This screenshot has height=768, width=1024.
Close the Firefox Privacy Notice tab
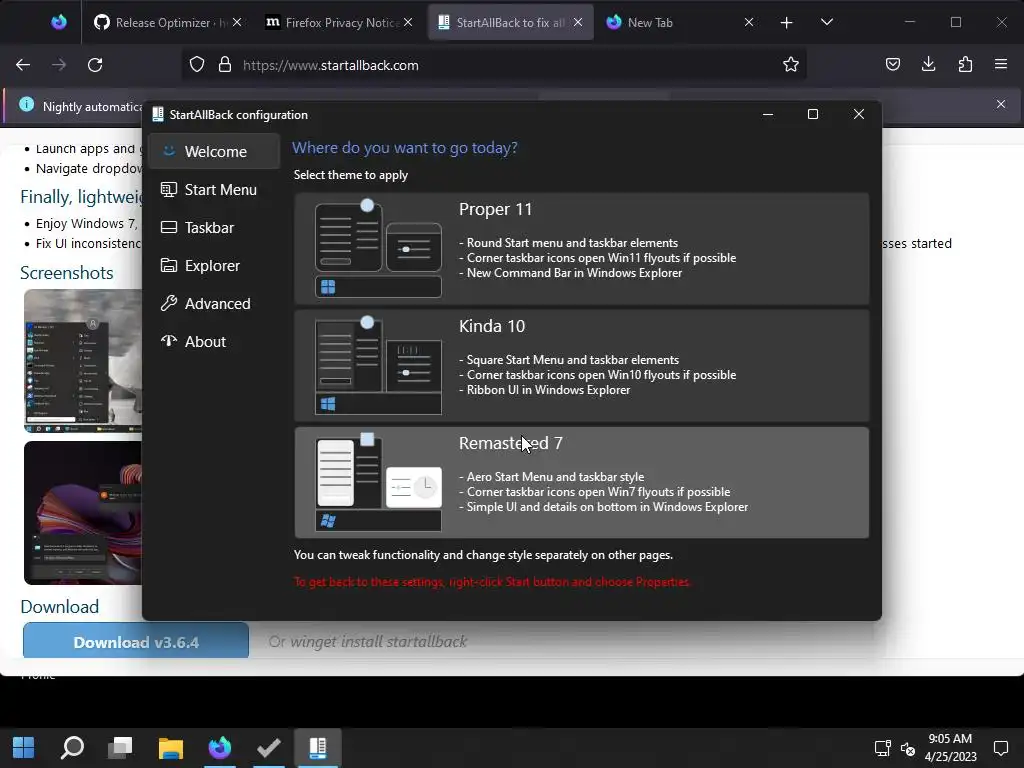pyautogui.click(x=408, y=22)
